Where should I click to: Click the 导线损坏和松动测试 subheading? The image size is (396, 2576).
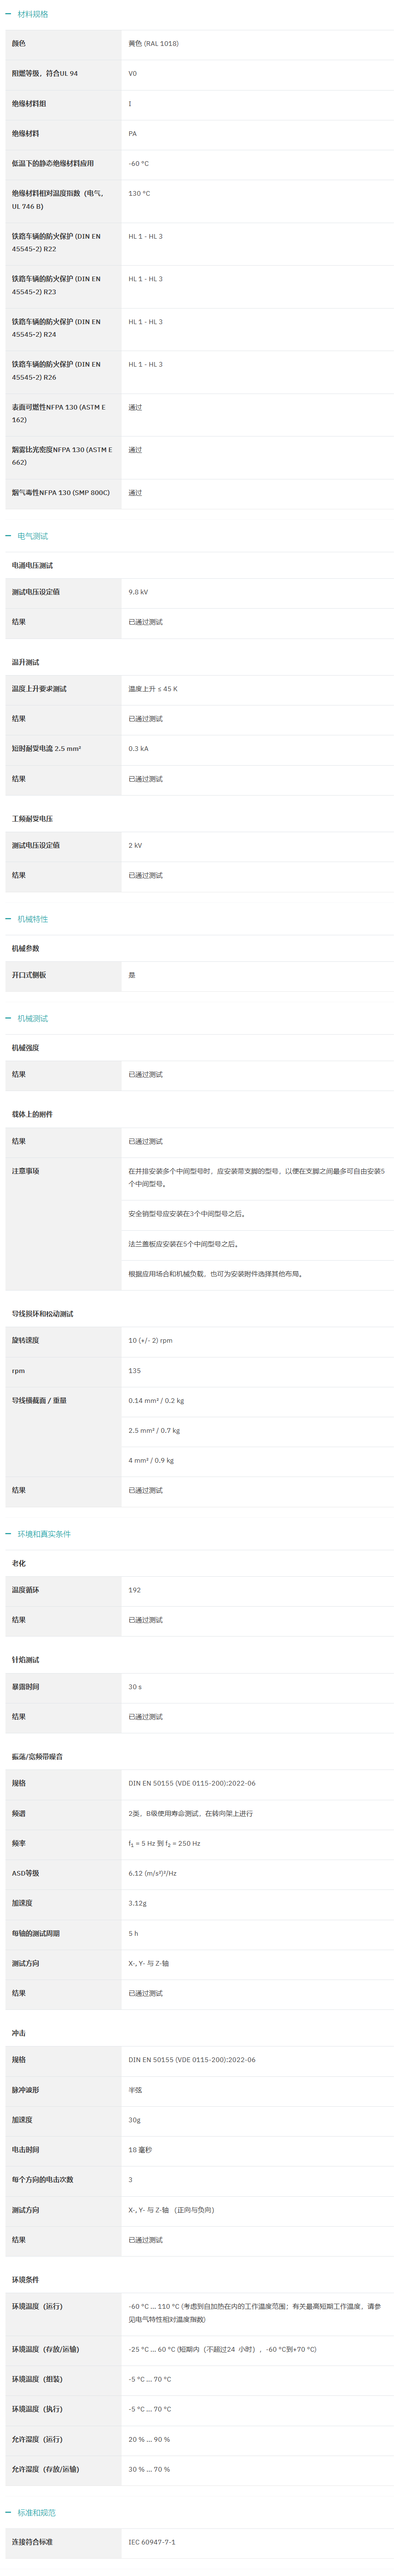(42, 1314)
